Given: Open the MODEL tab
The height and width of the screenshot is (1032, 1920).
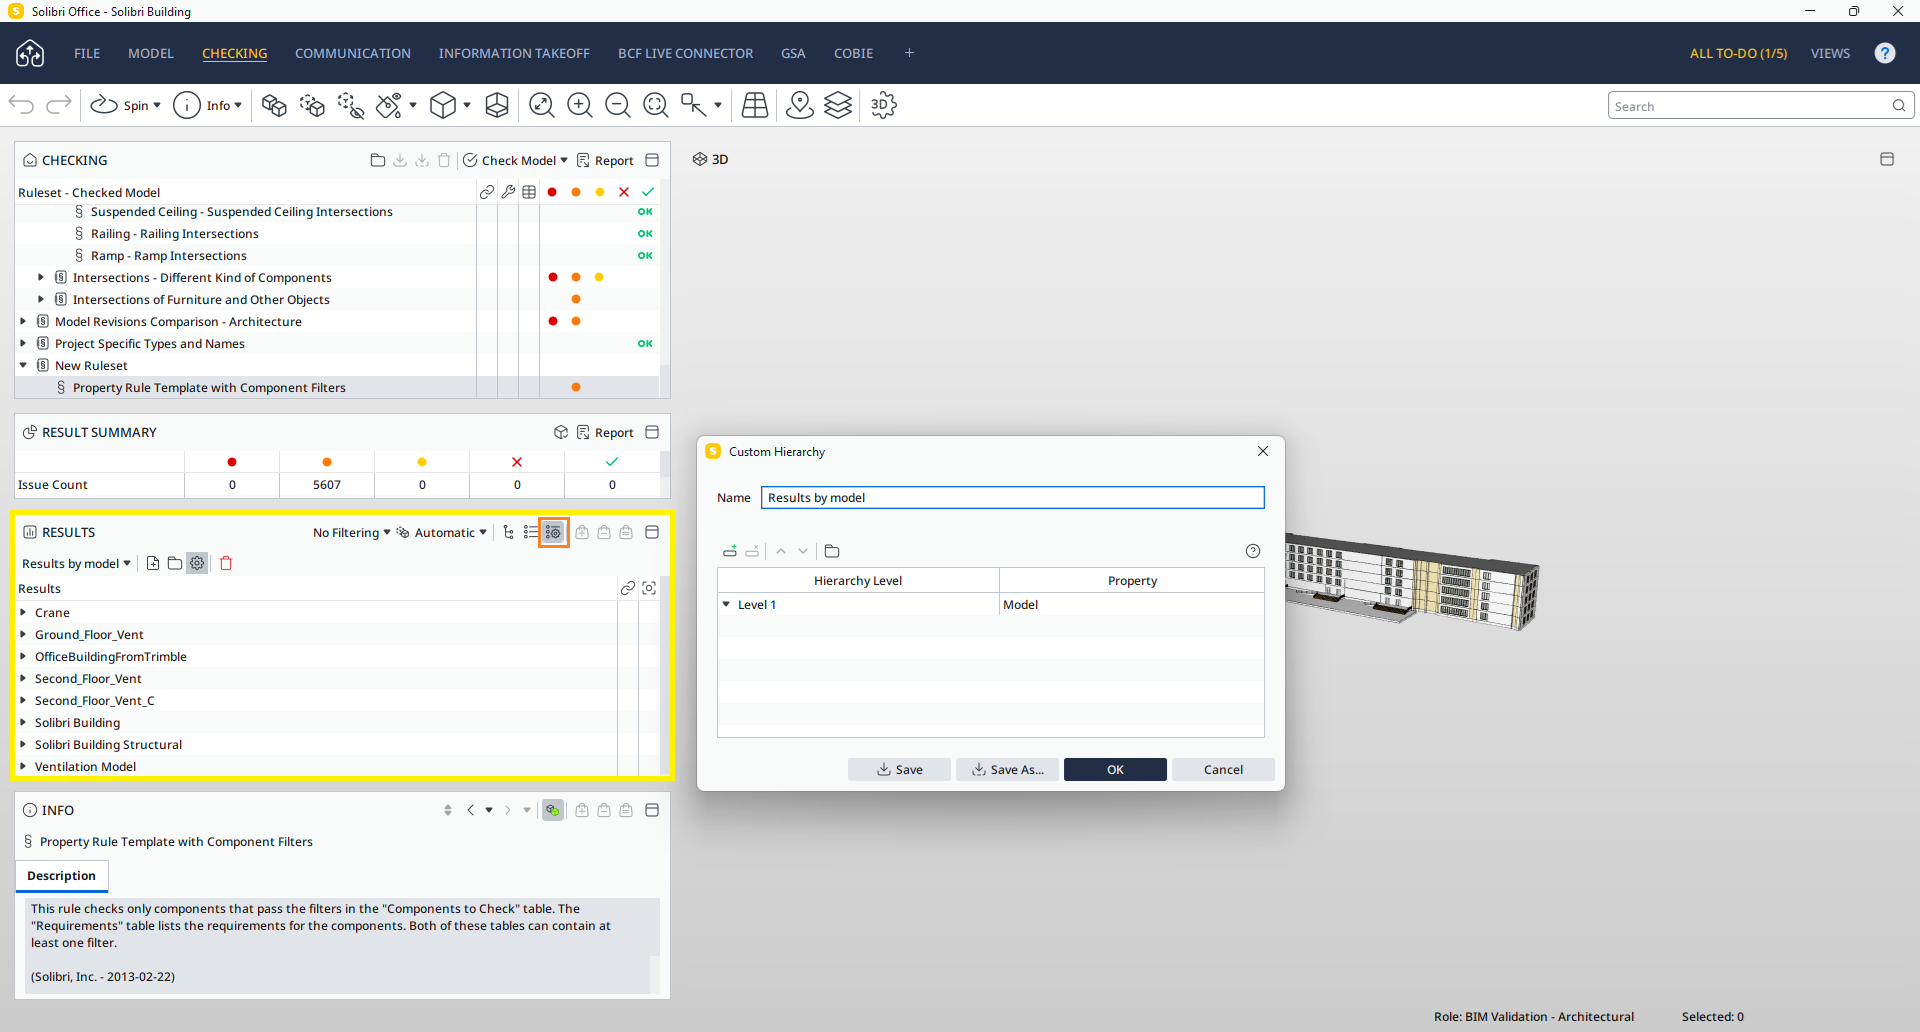Looking at the screenshot, I should tap(151, 53).
